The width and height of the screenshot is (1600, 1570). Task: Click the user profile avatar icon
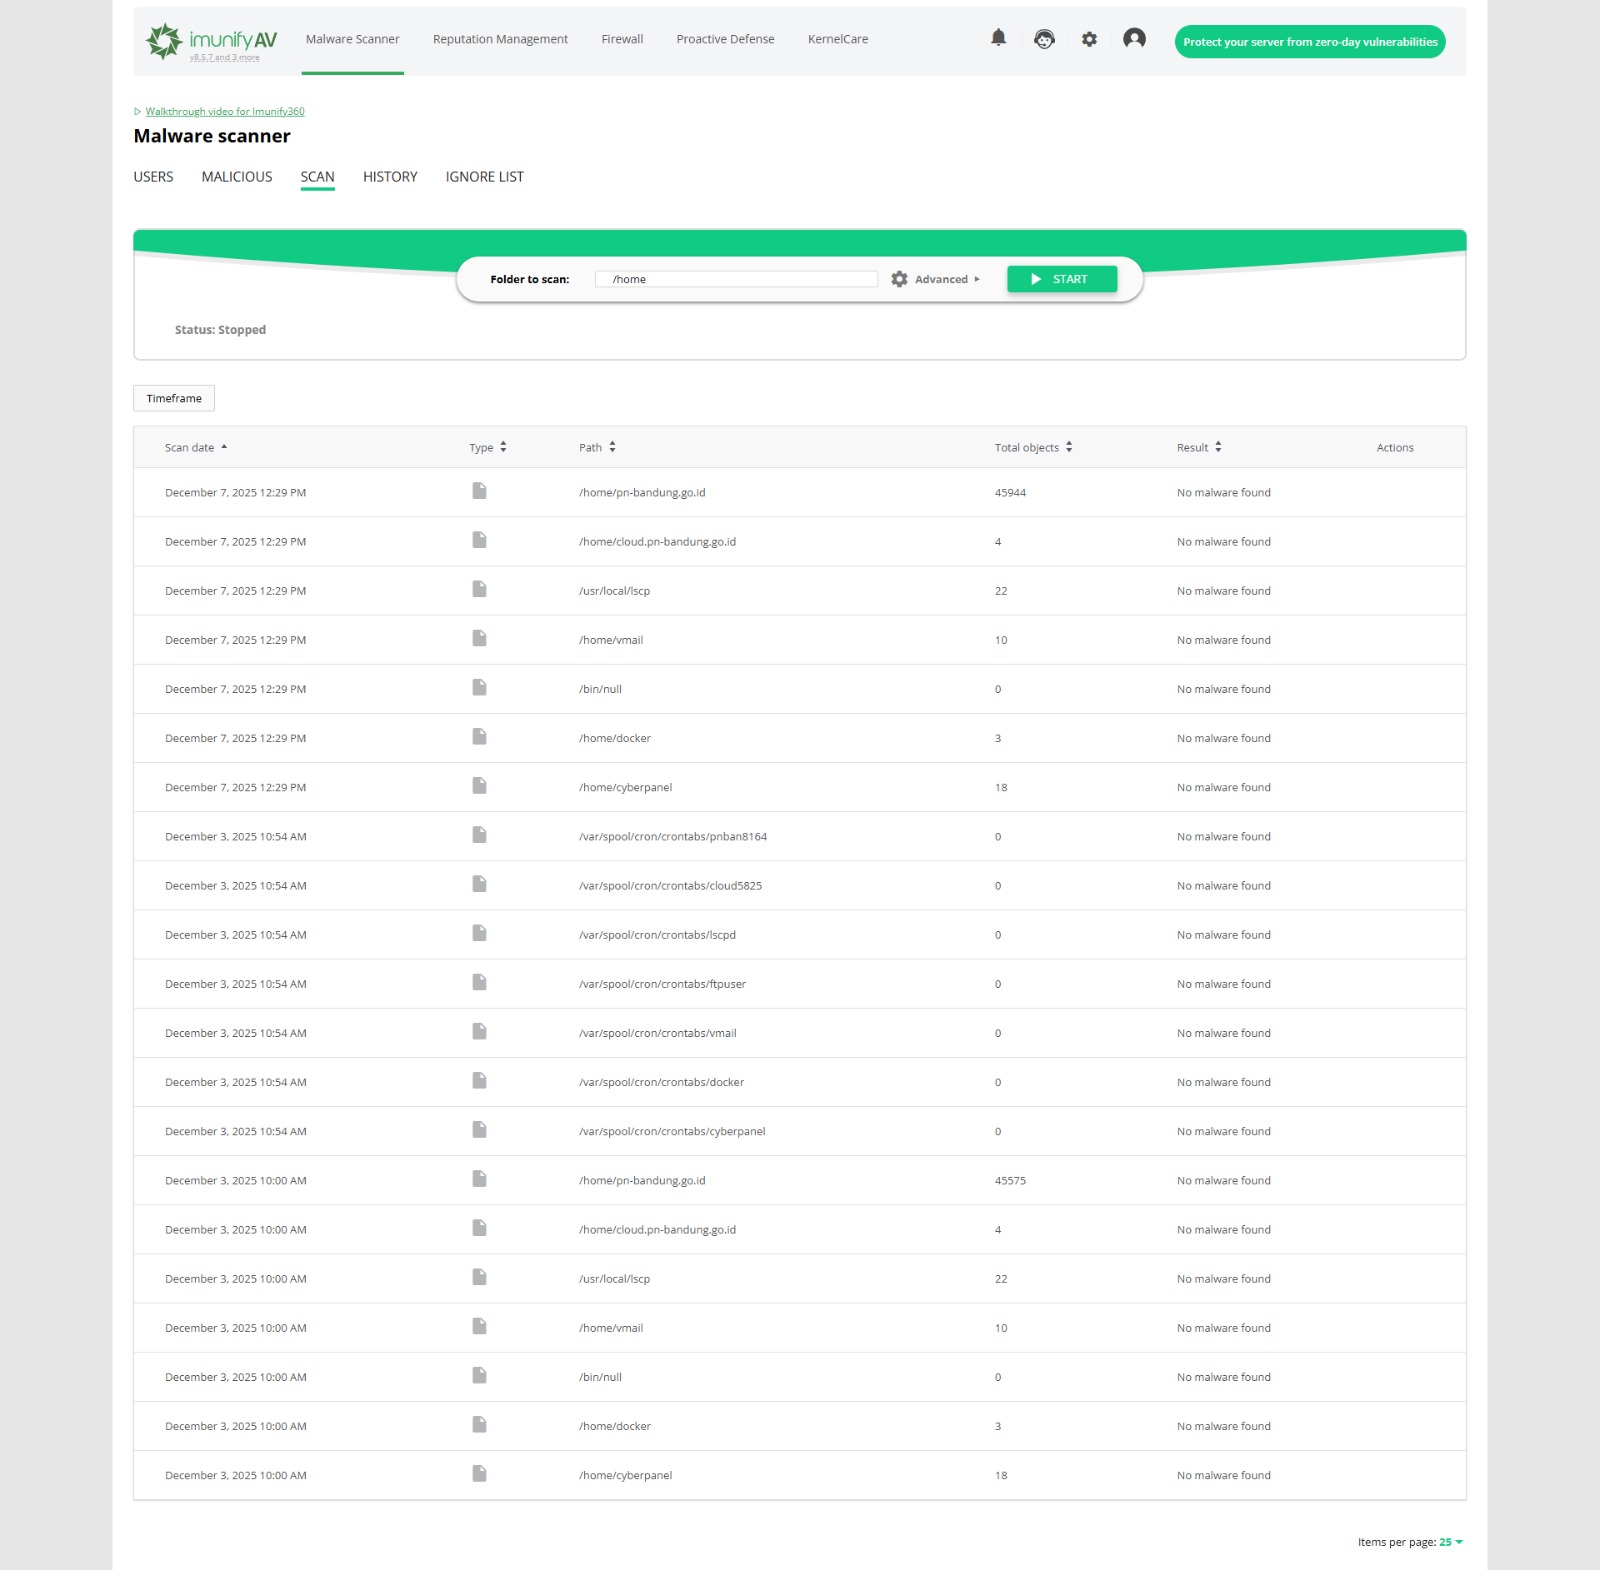(x=1134, y=39)
